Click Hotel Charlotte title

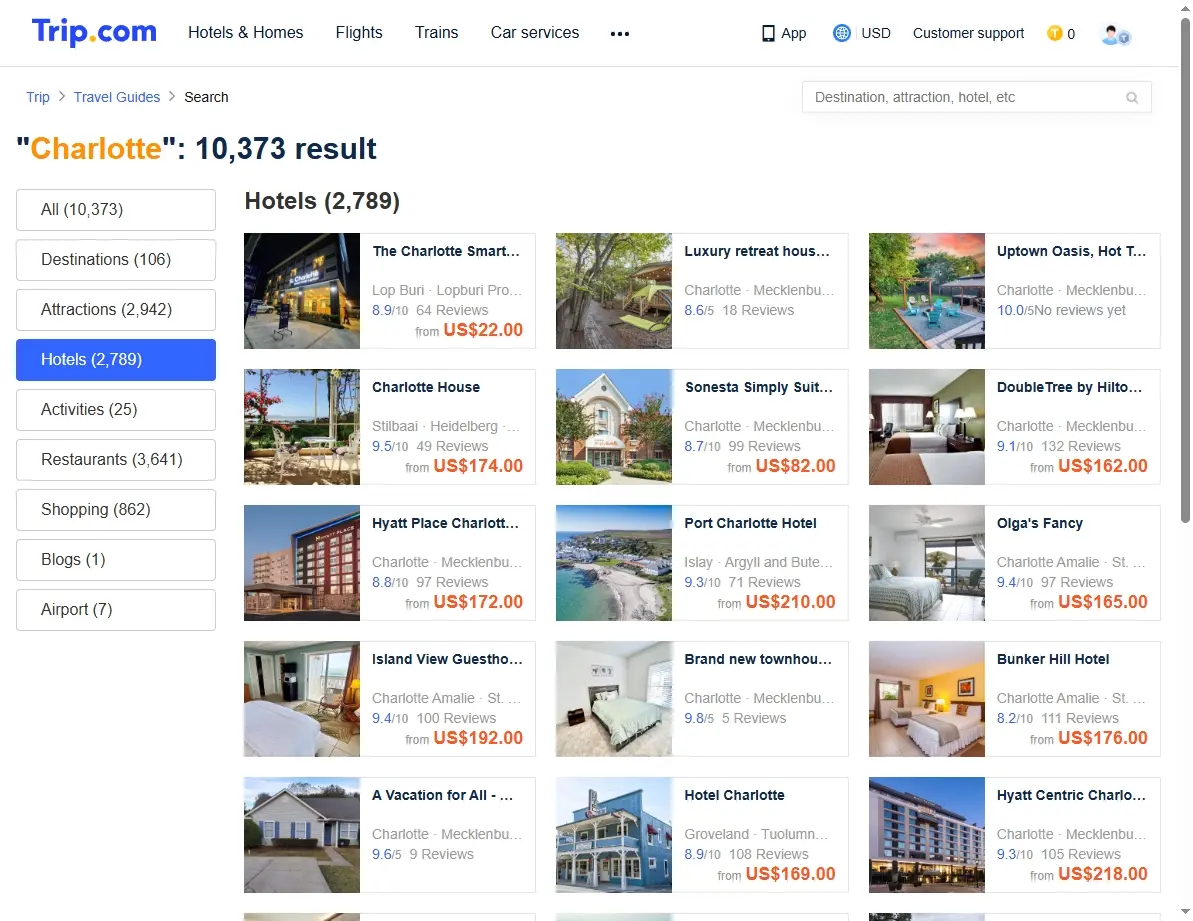tap(734, 796)
